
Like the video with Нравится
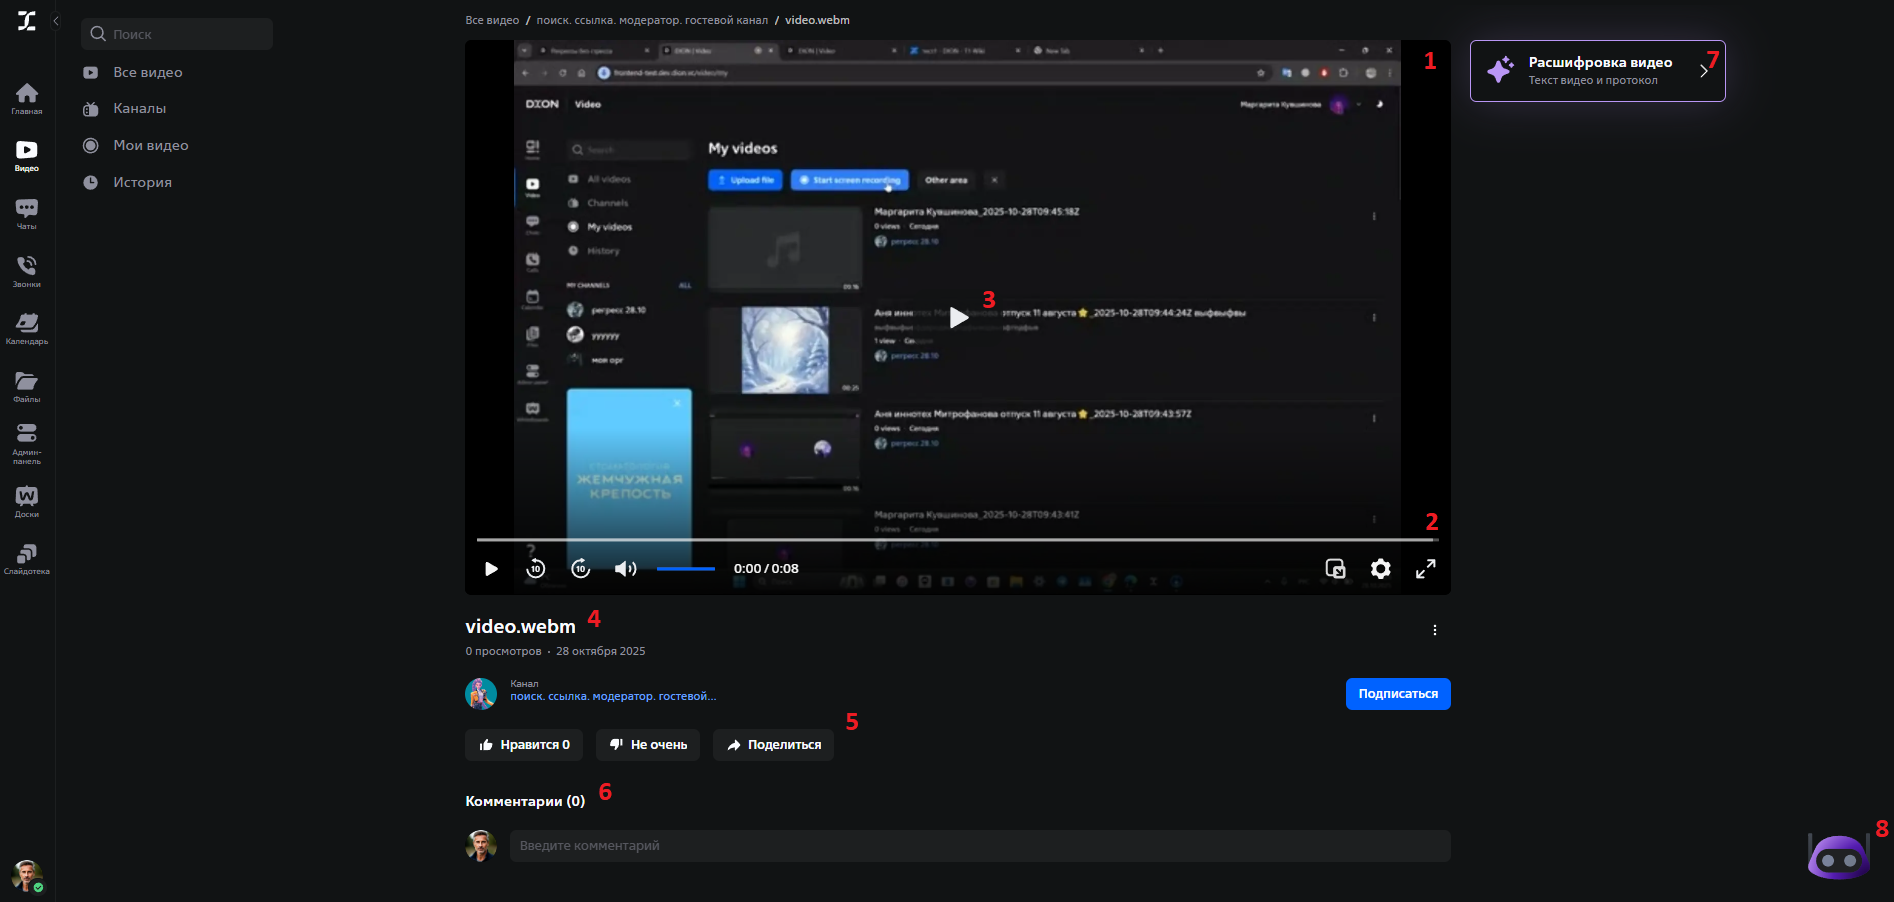pos(523,745)
